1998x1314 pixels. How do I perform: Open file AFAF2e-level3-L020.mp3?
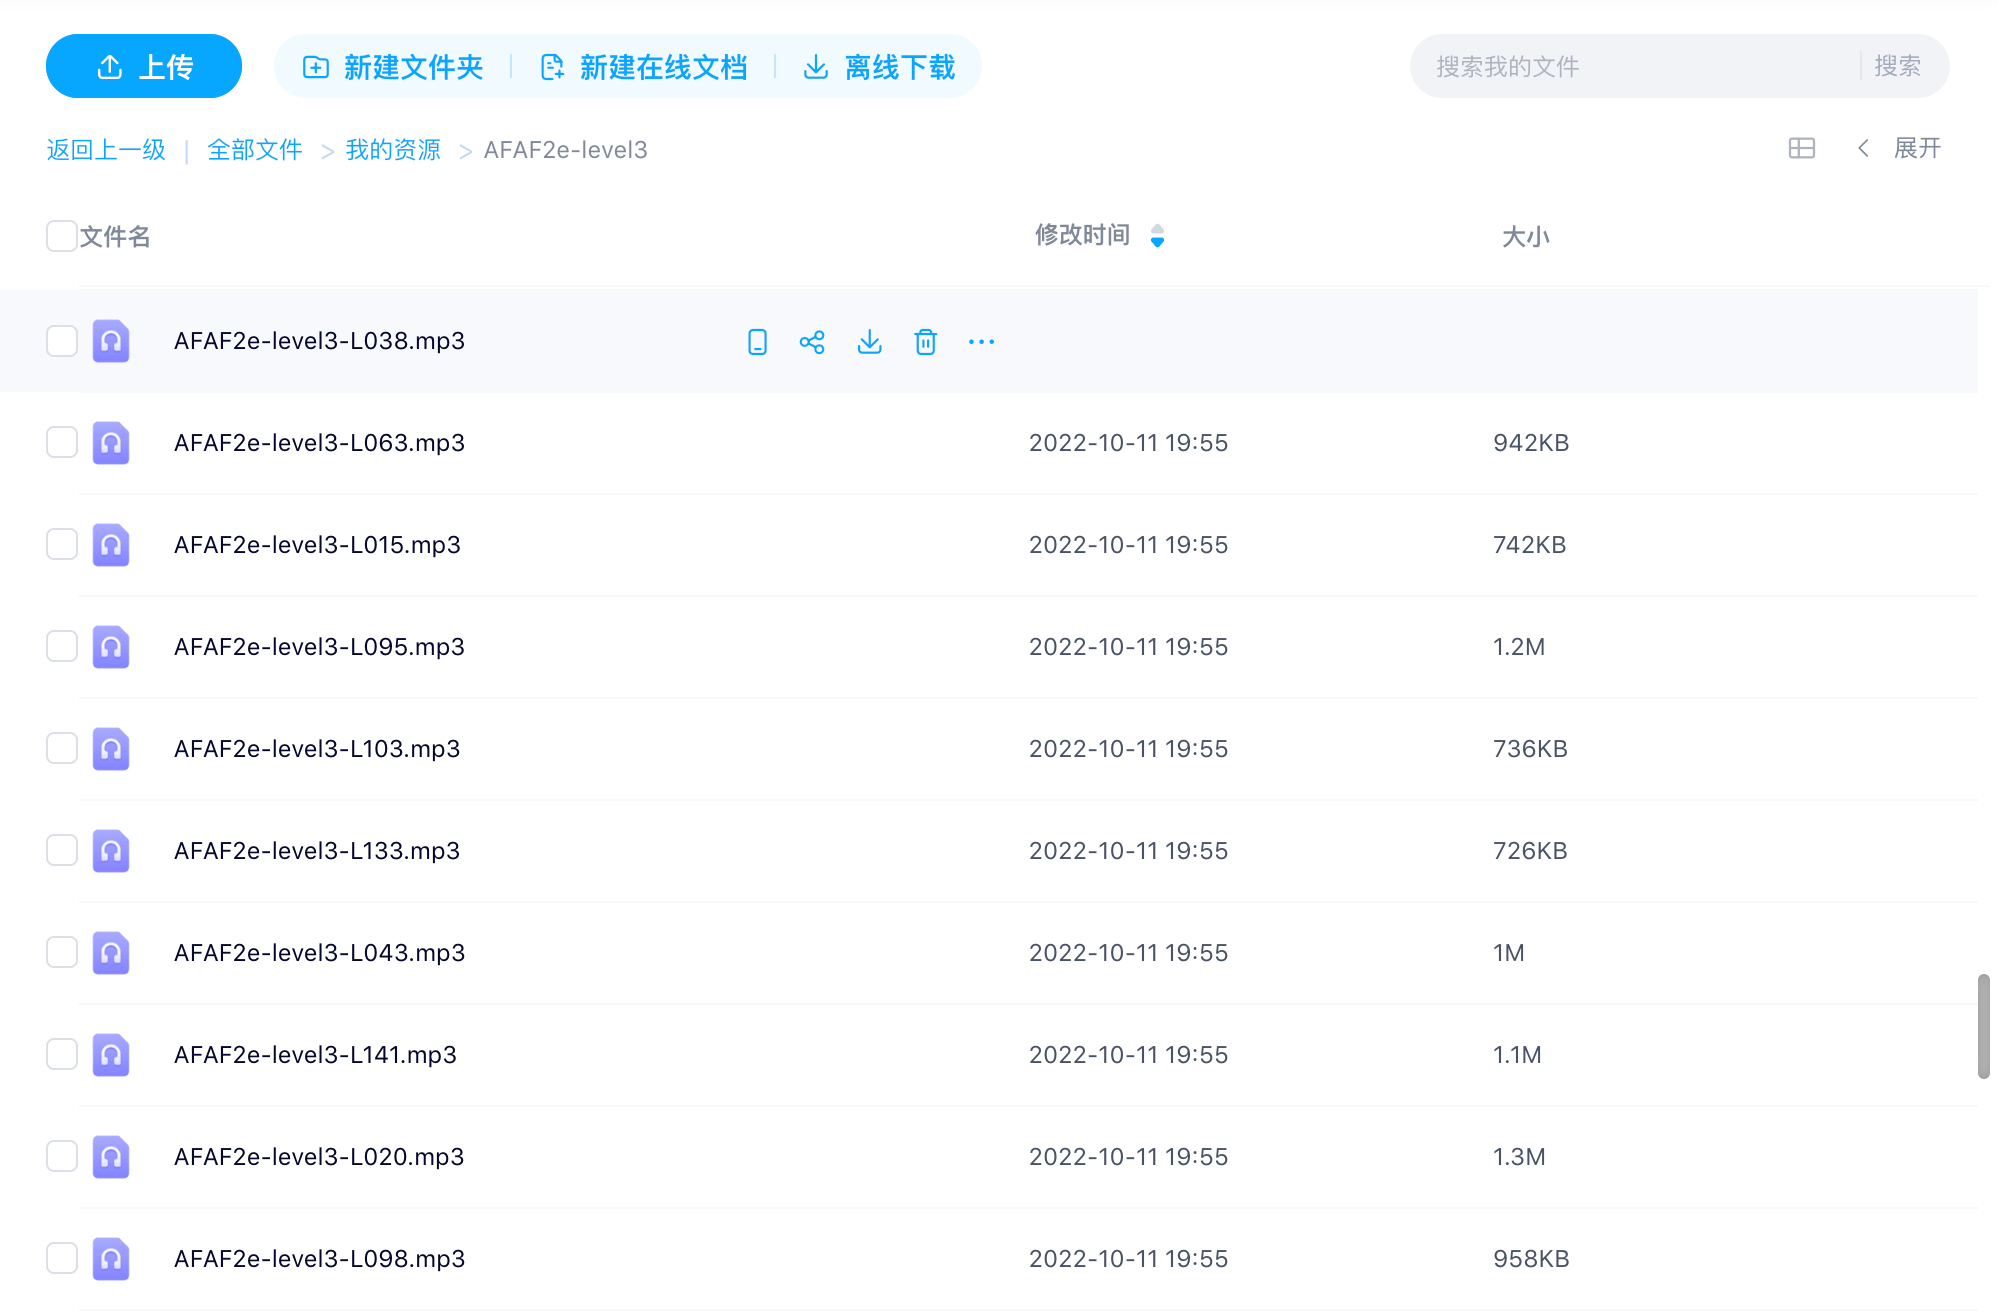319,1157
